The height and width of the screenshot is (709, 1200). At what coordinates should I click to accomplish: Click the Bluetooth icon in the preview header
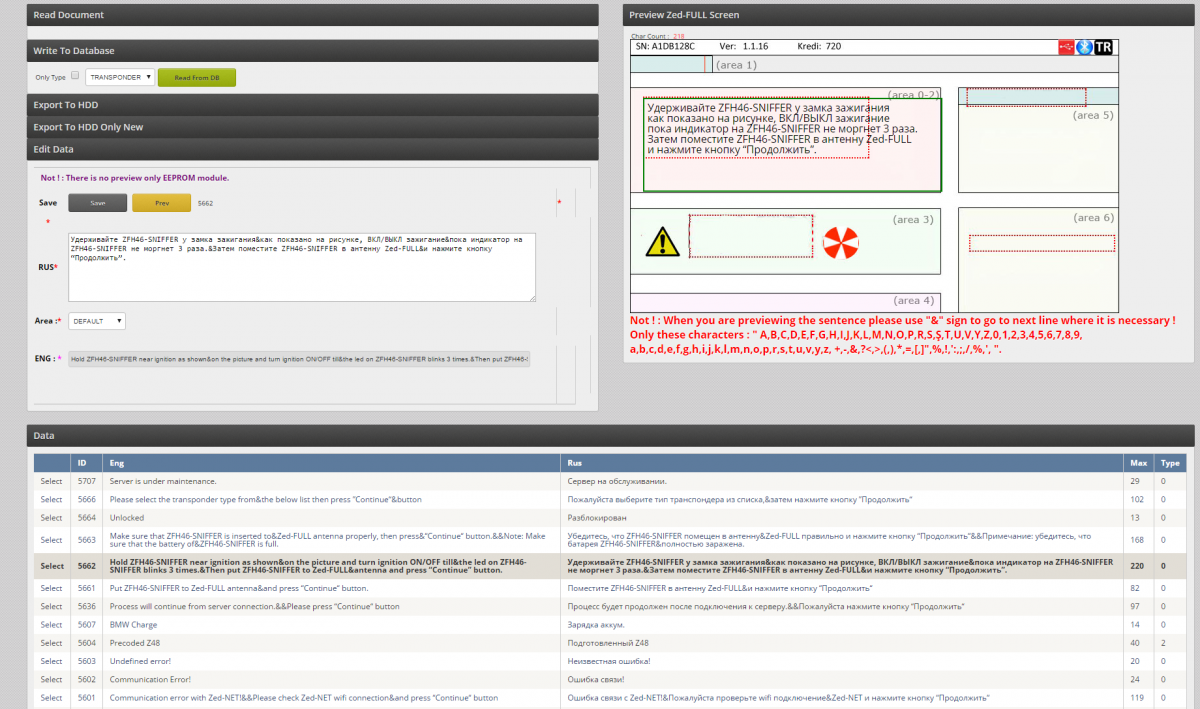click(1083, 47)
